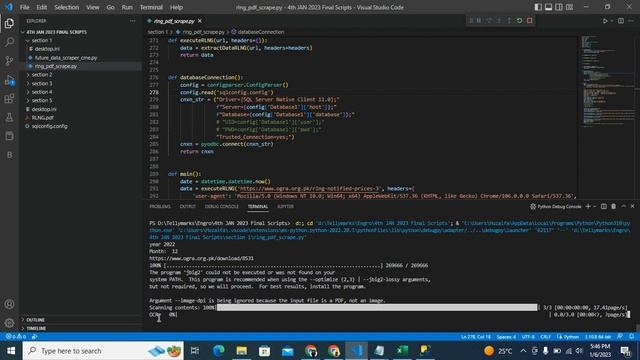Open editor More Actions ellipsis
Image resolution: width=640 pixels, height=360 pixels.
tap(631, 21)
